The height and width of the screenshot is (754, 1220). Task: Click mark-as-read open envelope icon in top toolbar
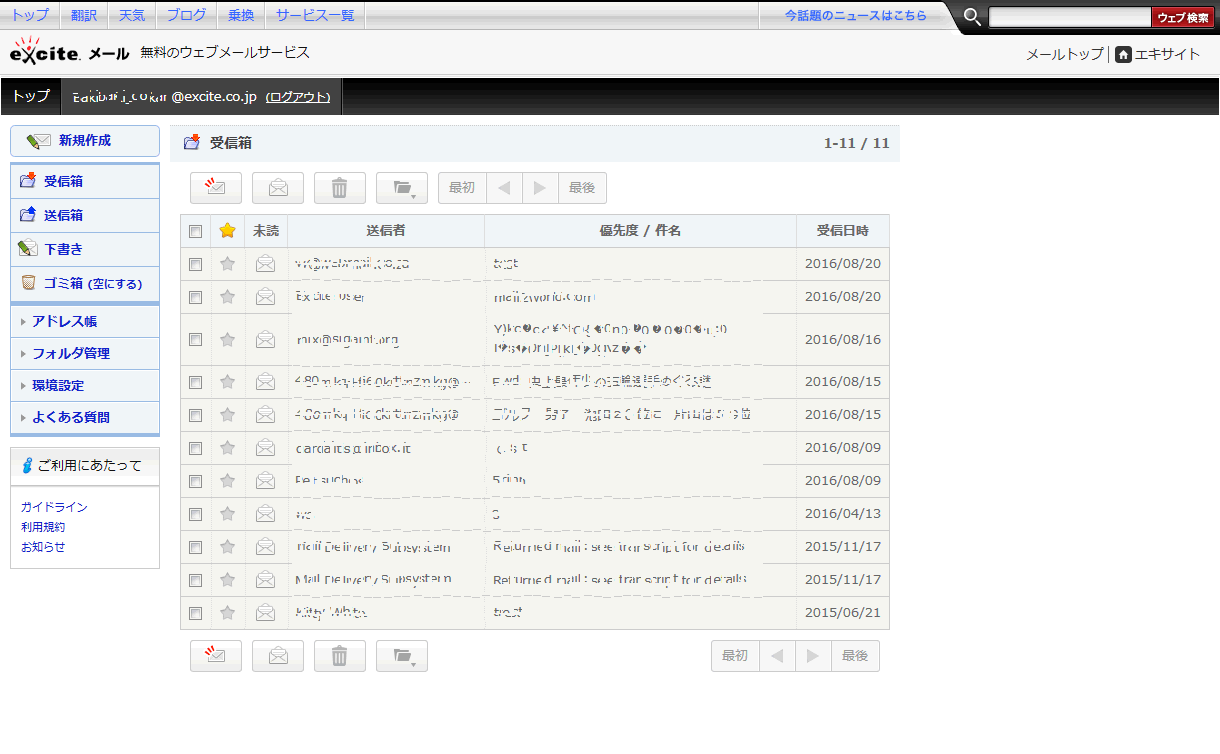pos(278,188)
